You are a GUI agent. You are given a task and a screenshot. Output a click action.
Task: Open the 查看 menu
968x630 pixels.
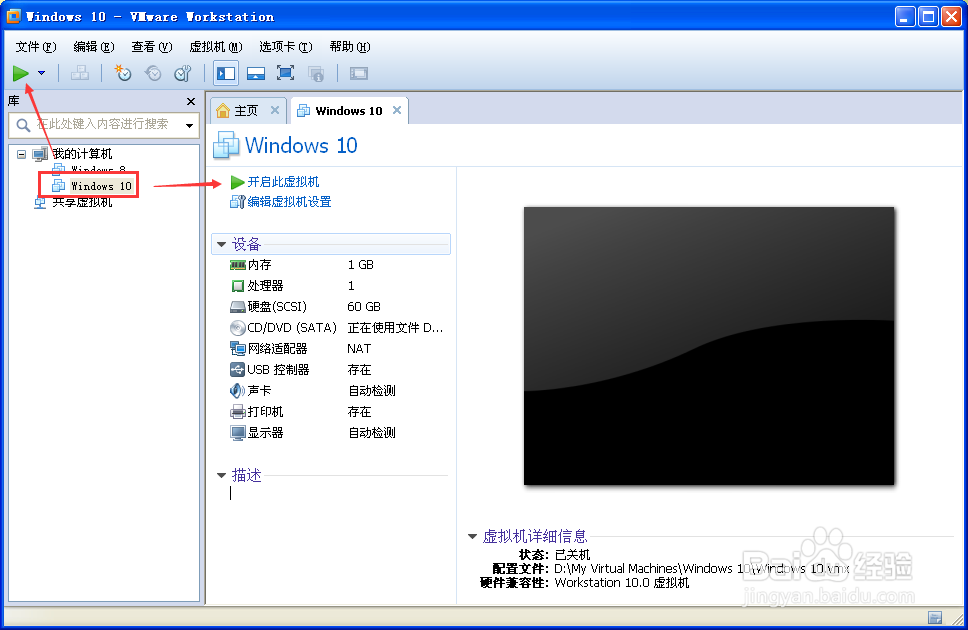152,47
